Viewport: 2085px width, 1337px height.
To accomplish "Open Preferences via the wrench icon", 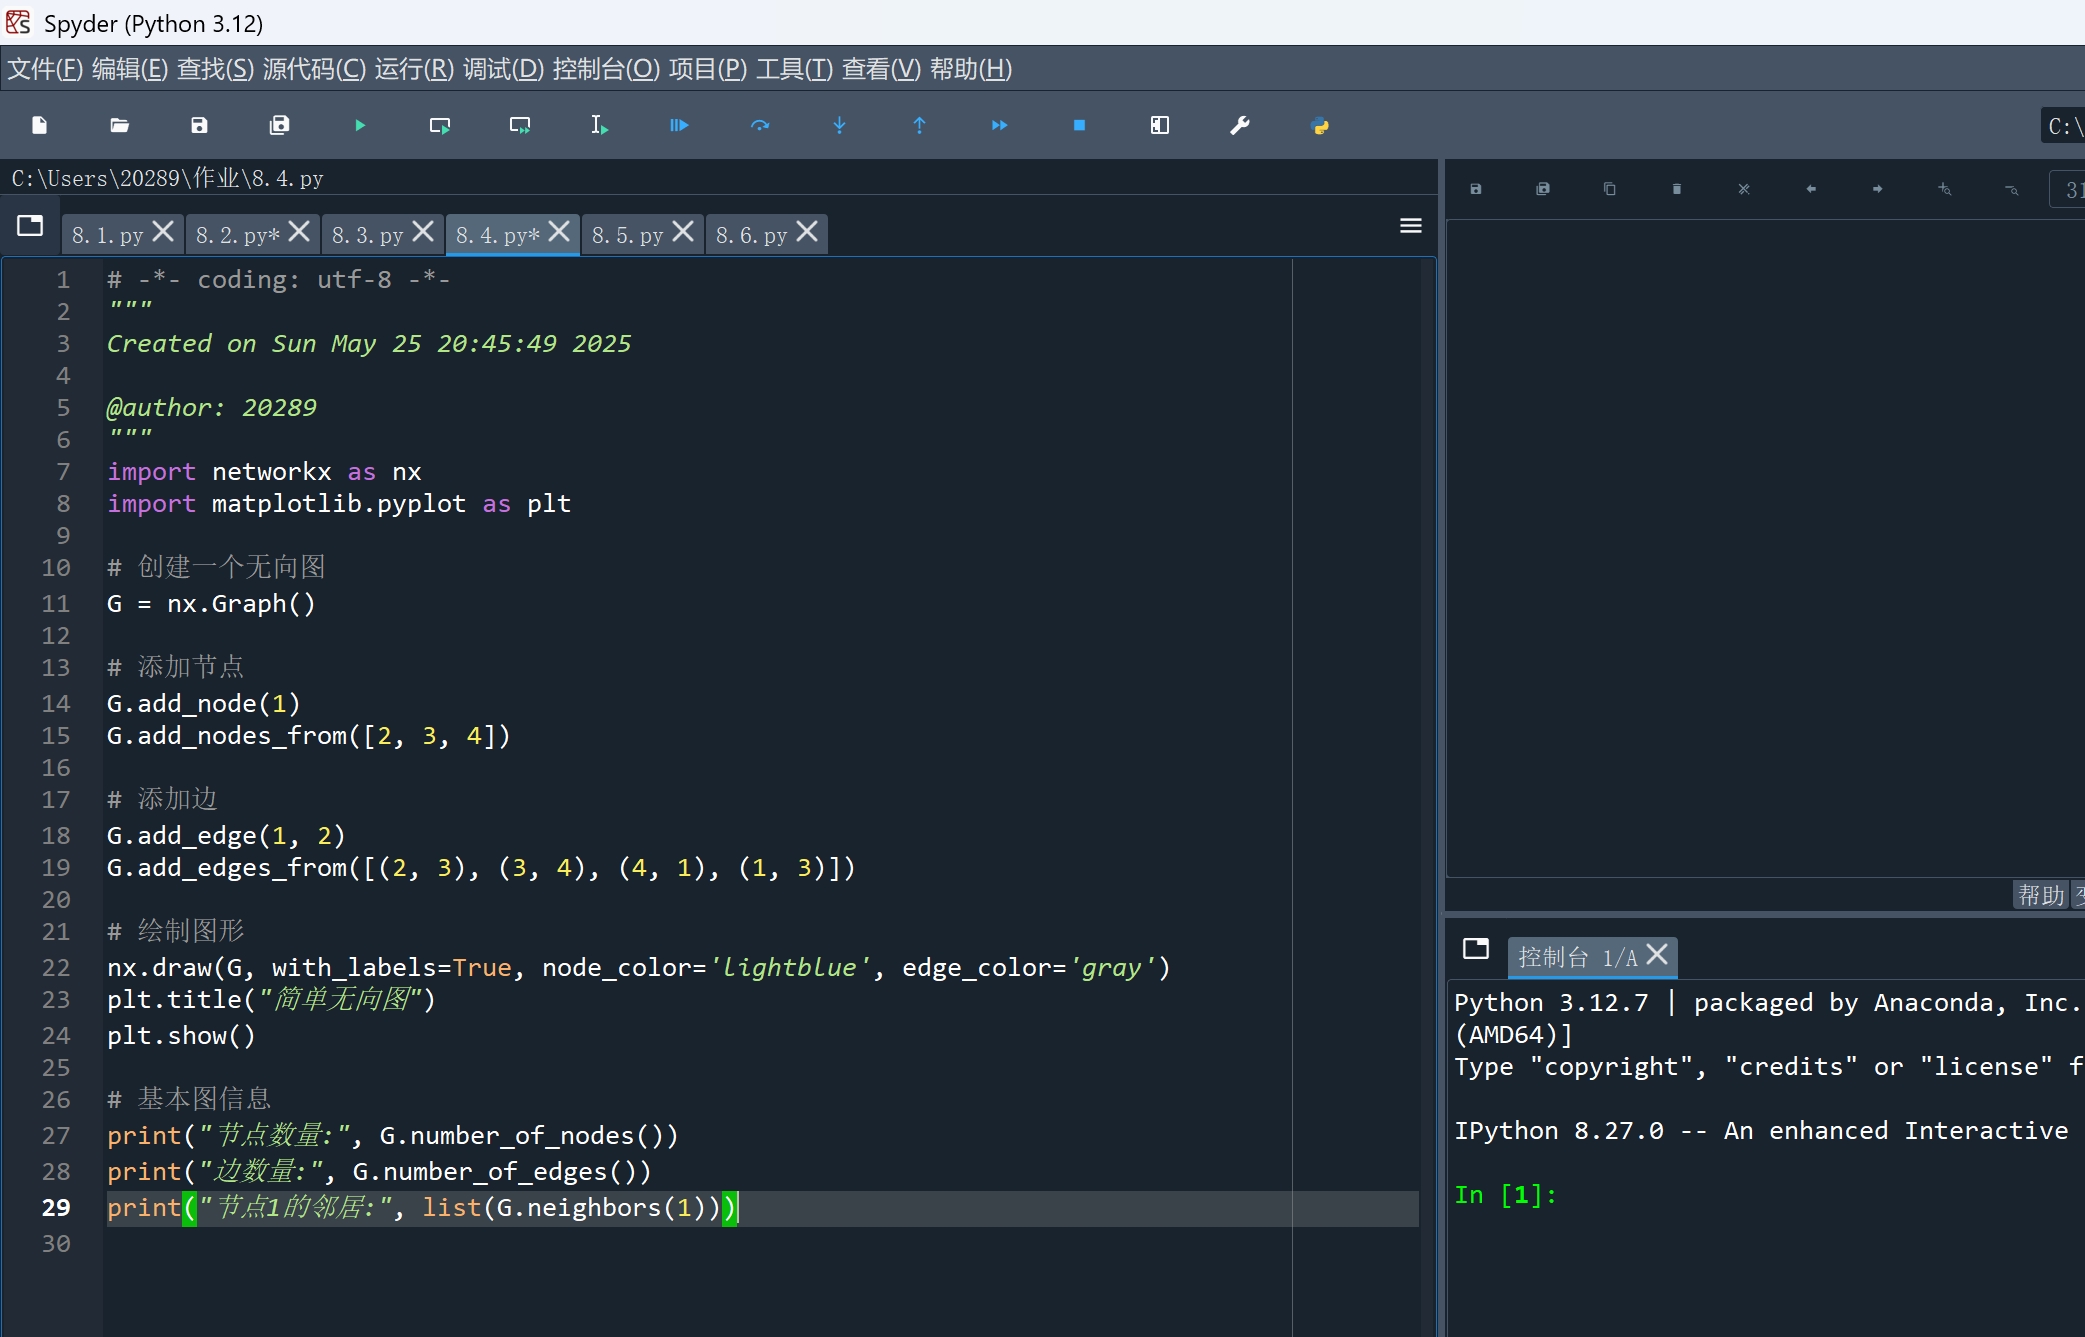I will point(1240,125).
